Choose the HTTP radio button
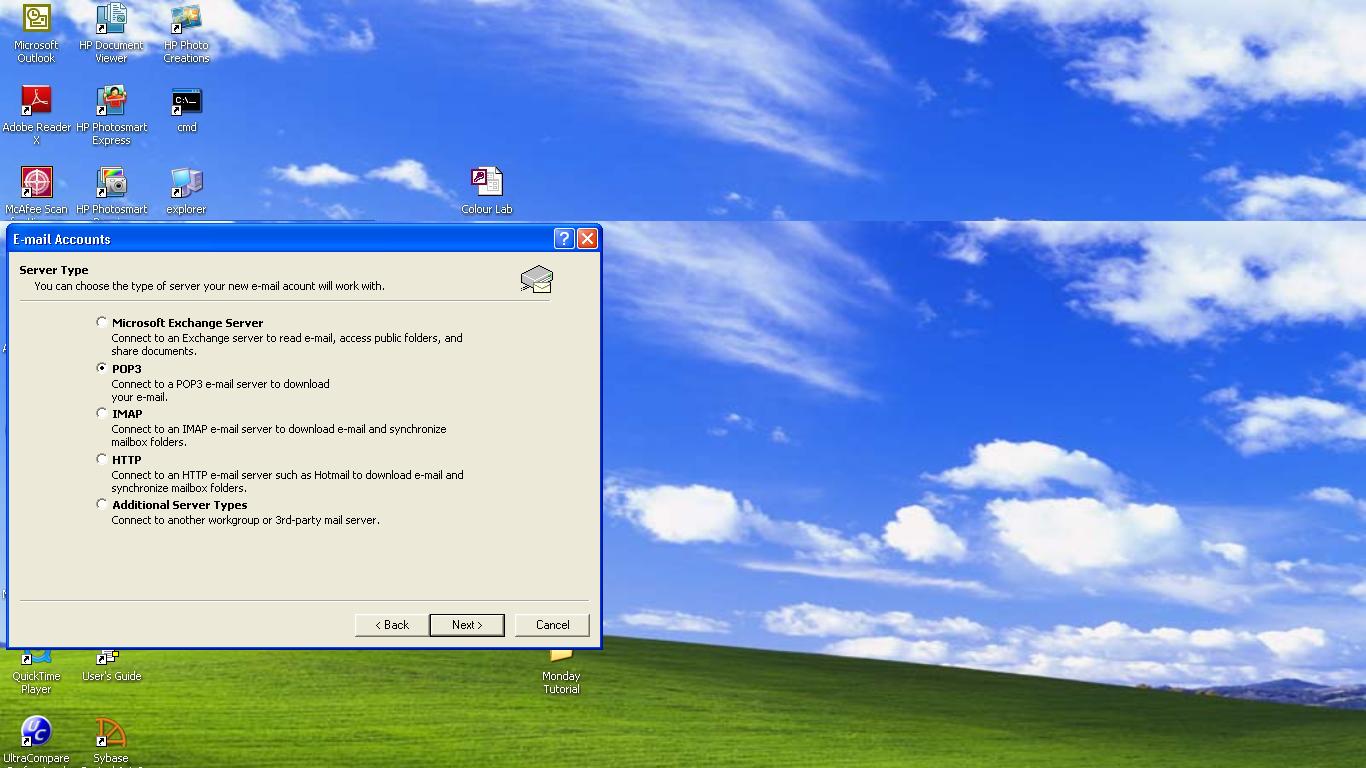 tap(102, 459)
